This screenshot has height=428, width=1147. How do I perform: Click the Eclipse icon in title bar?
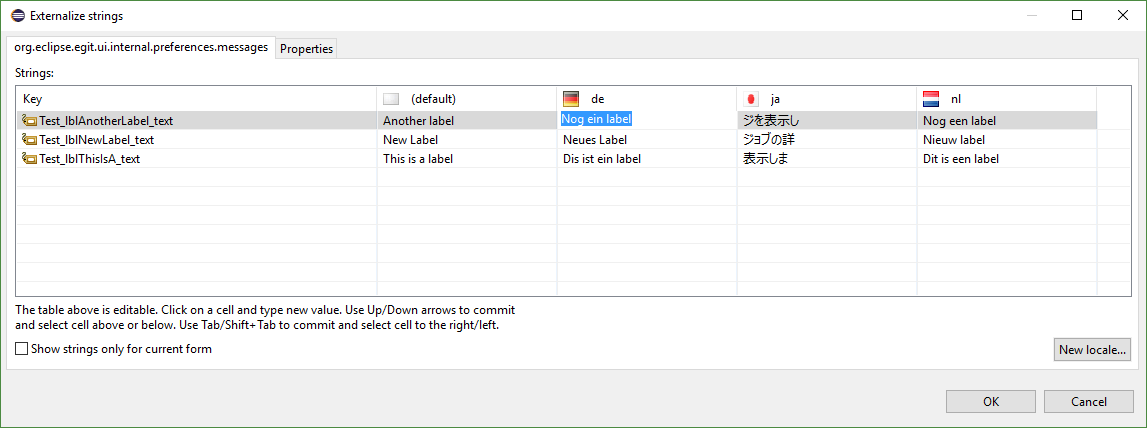18,15
